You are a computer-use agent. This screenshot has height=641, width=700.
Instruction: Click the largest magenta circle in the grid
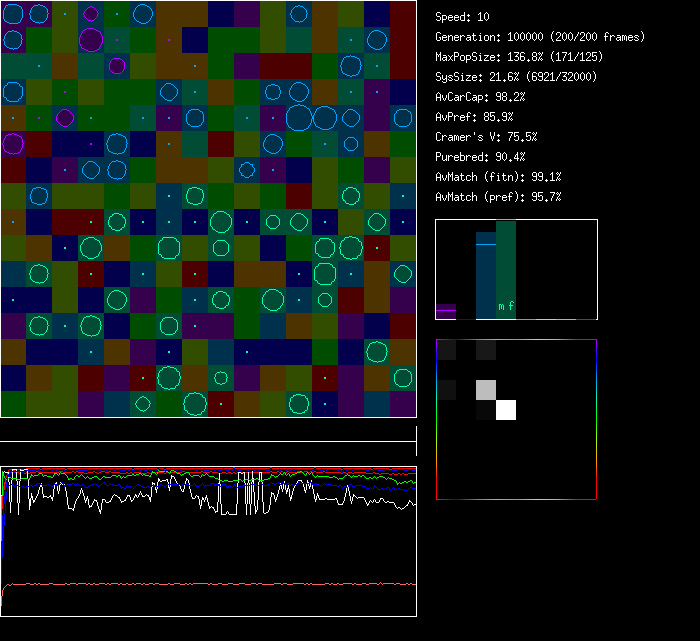(91, 40)
